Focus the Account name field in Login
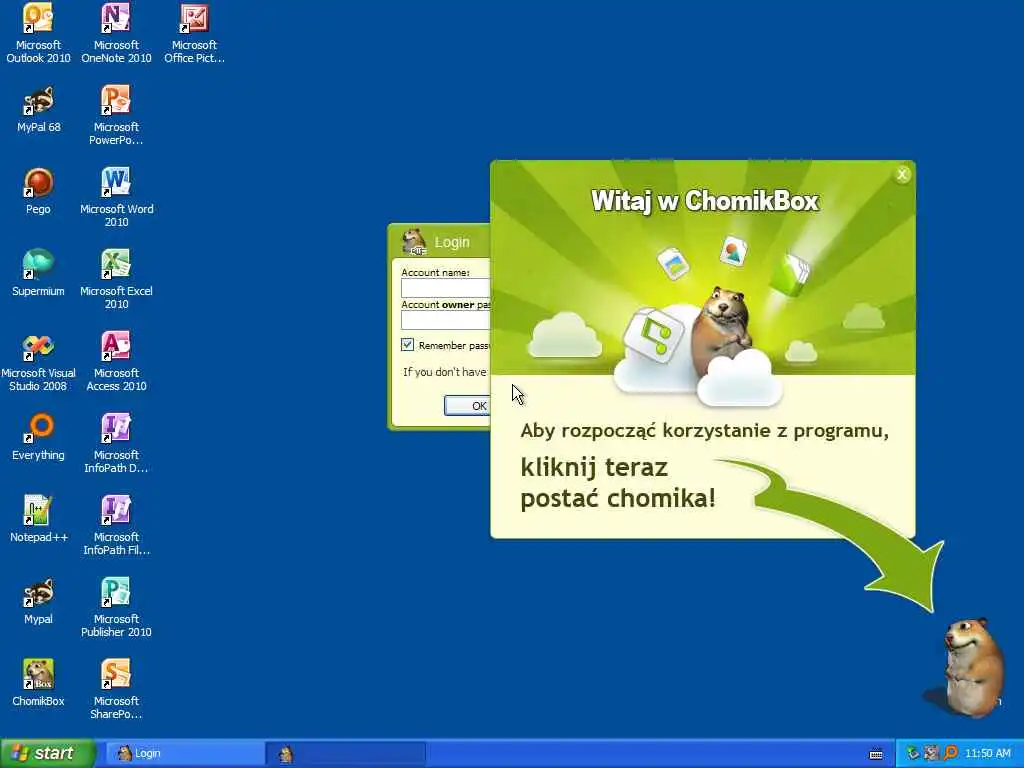 (x=445, y=288)
